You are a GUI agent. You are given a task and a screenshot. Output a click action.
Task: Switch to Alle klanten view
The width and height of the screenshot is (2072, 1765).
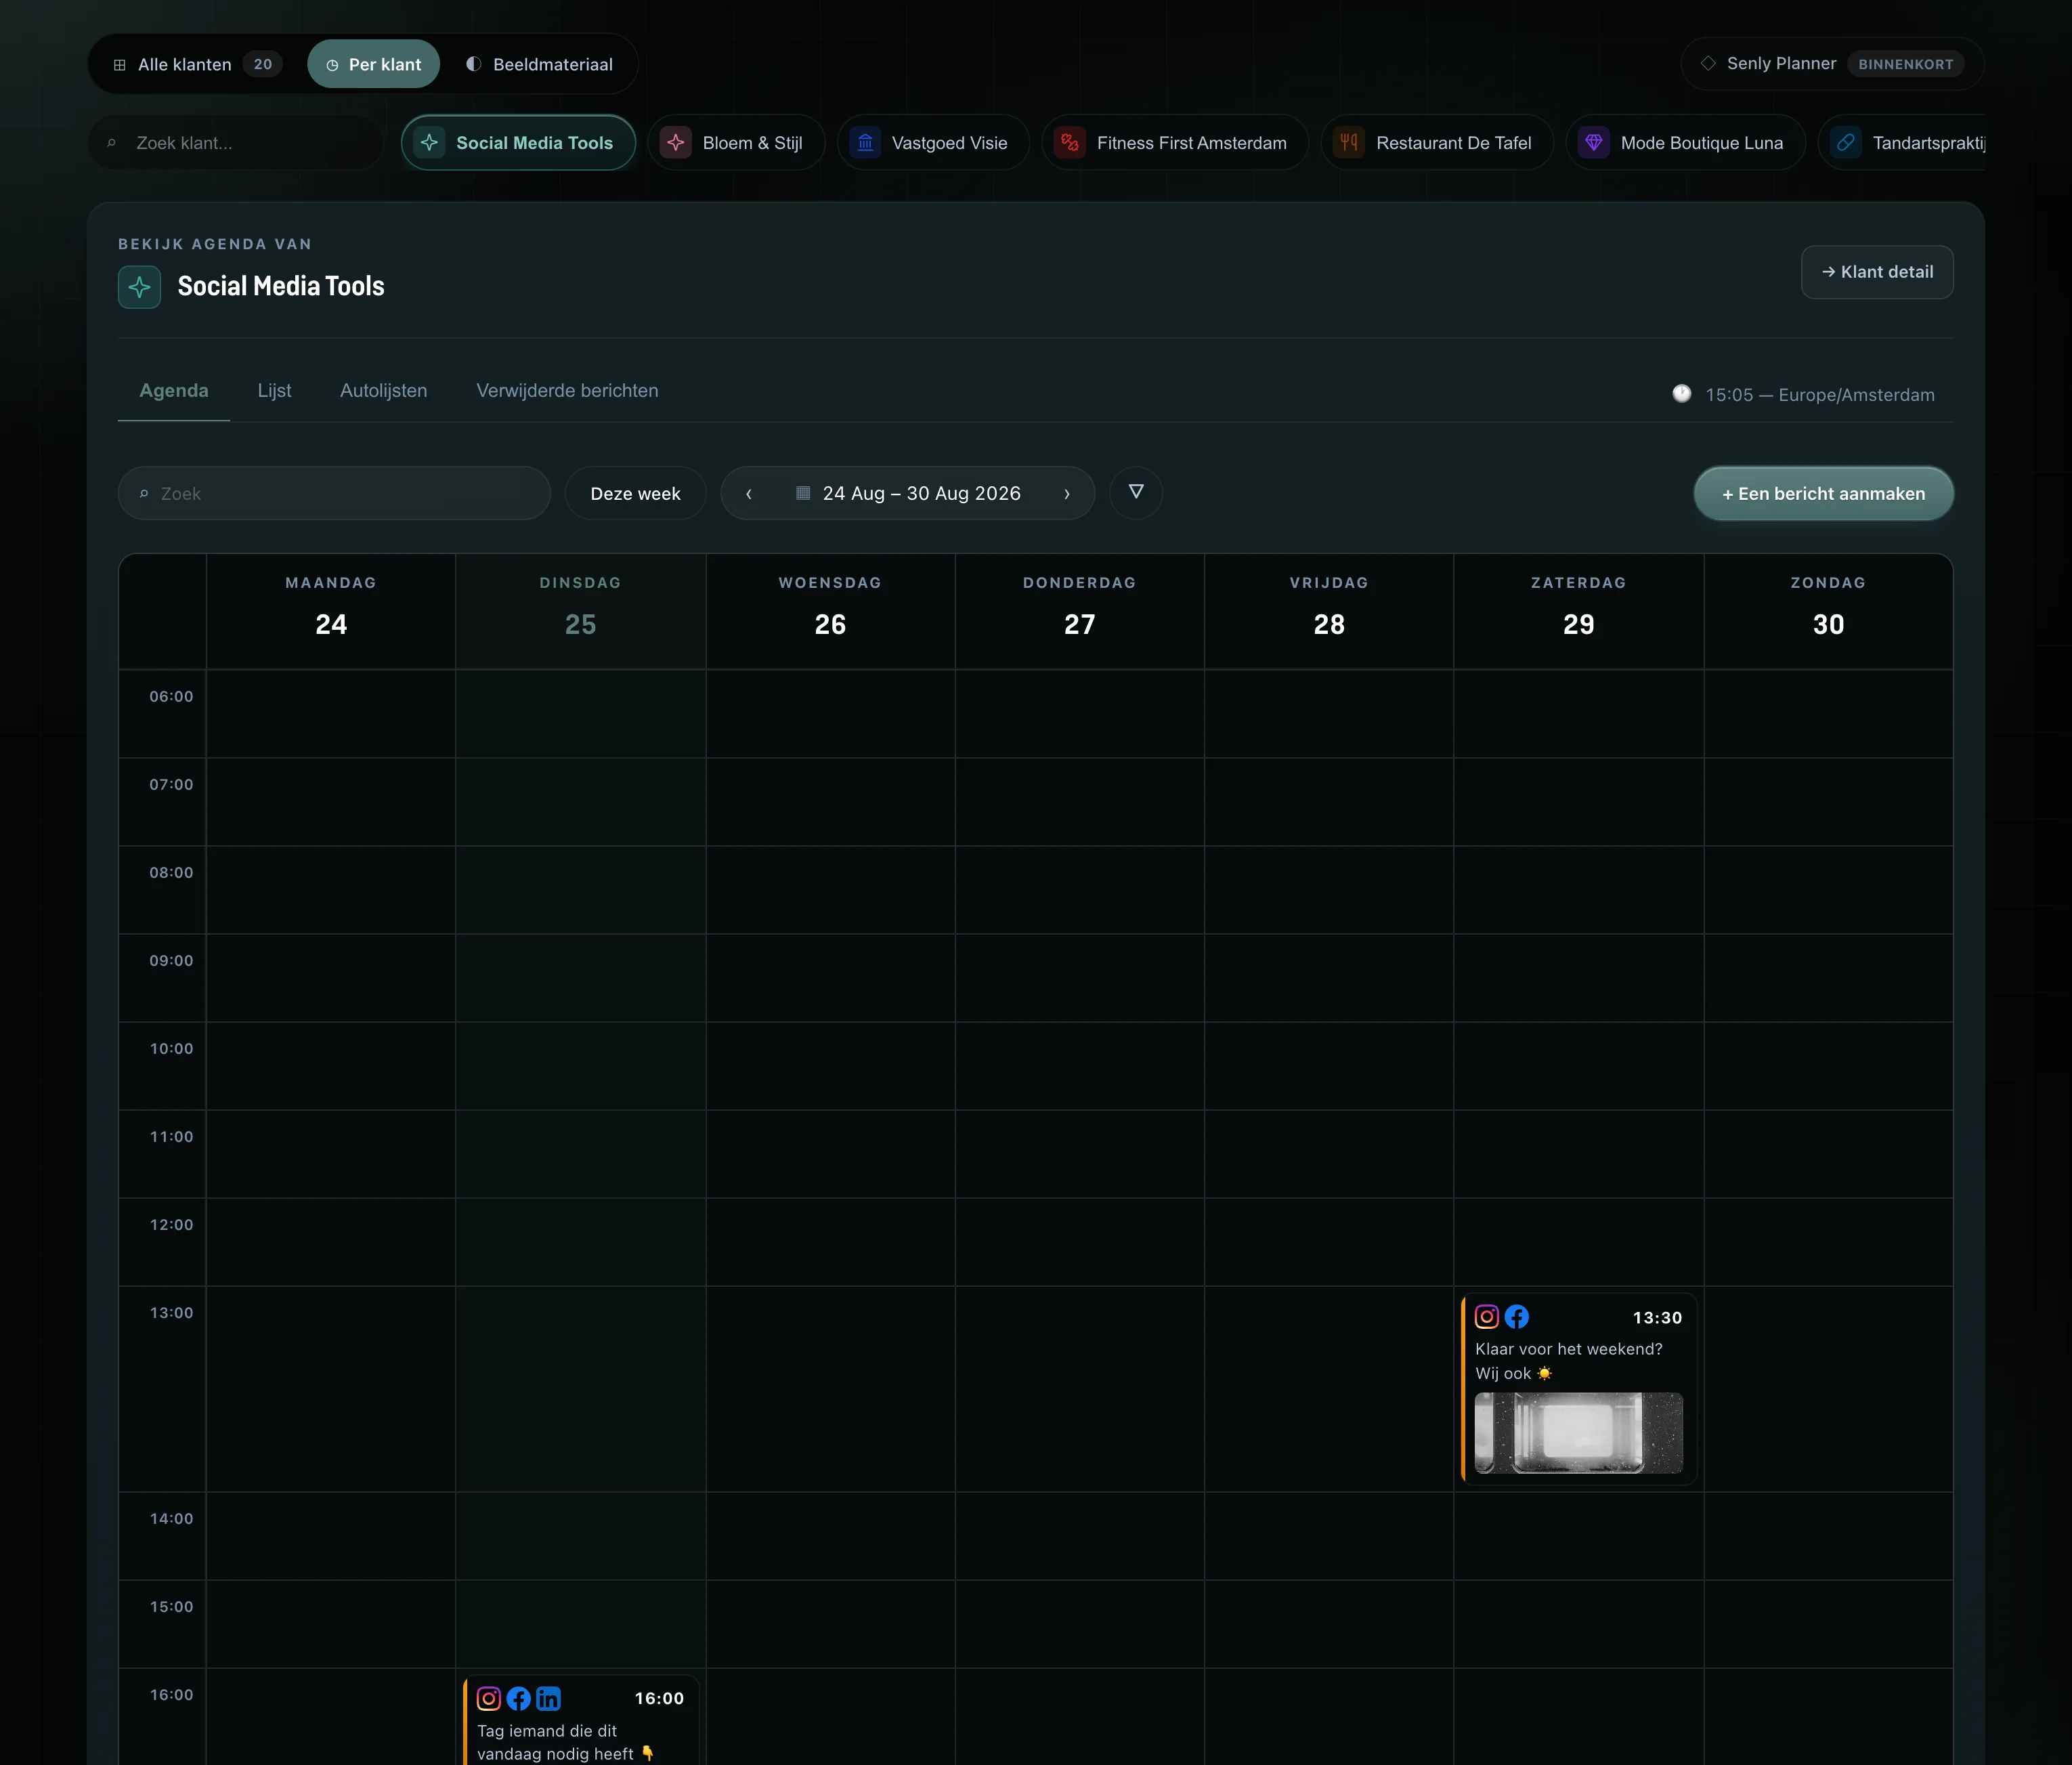197,64
